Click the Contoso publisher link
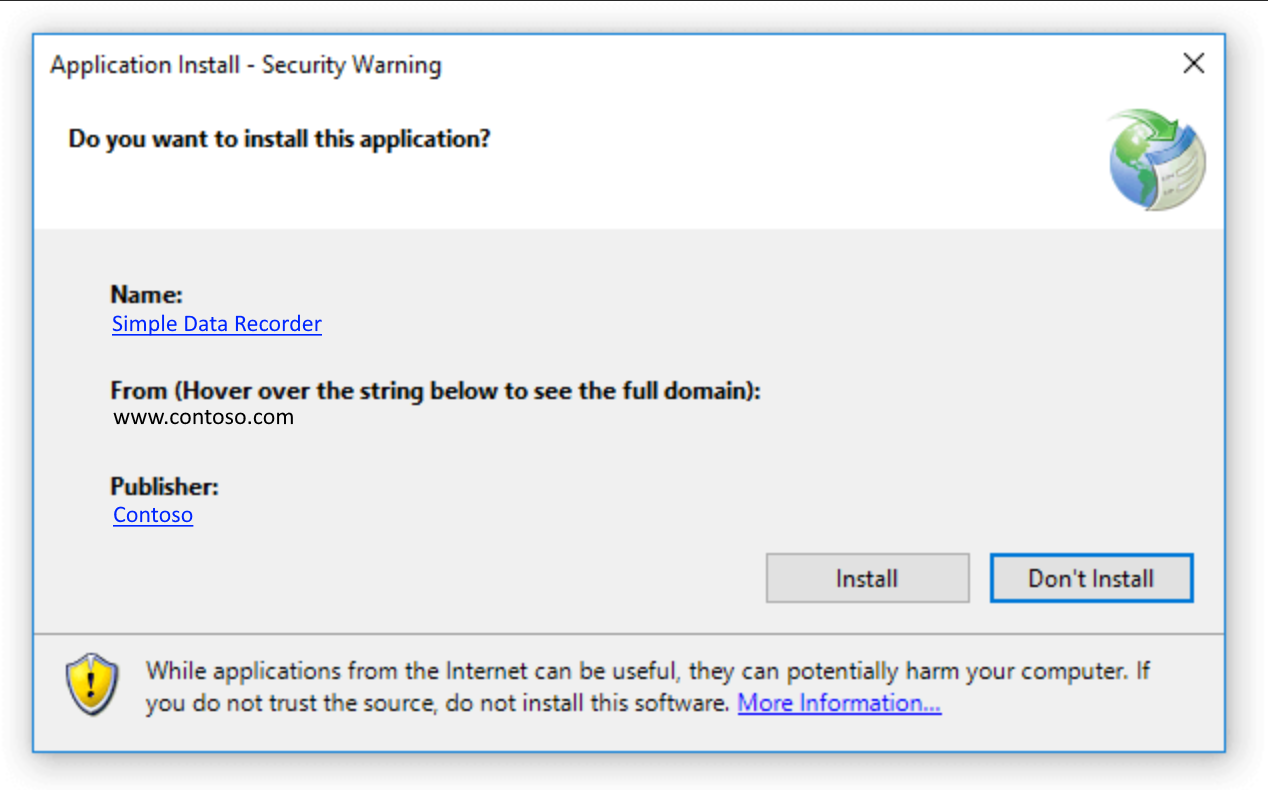 coord(152,515)
